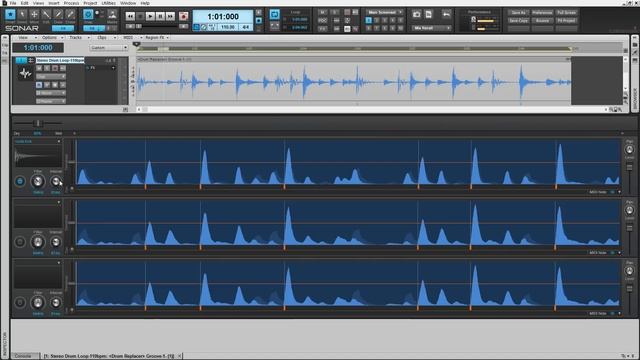Open the Custom track control preset dropdown
Image resolution: width=640 pixels, height=360 pixels.
pyautogui.click(x=109, y=48)
